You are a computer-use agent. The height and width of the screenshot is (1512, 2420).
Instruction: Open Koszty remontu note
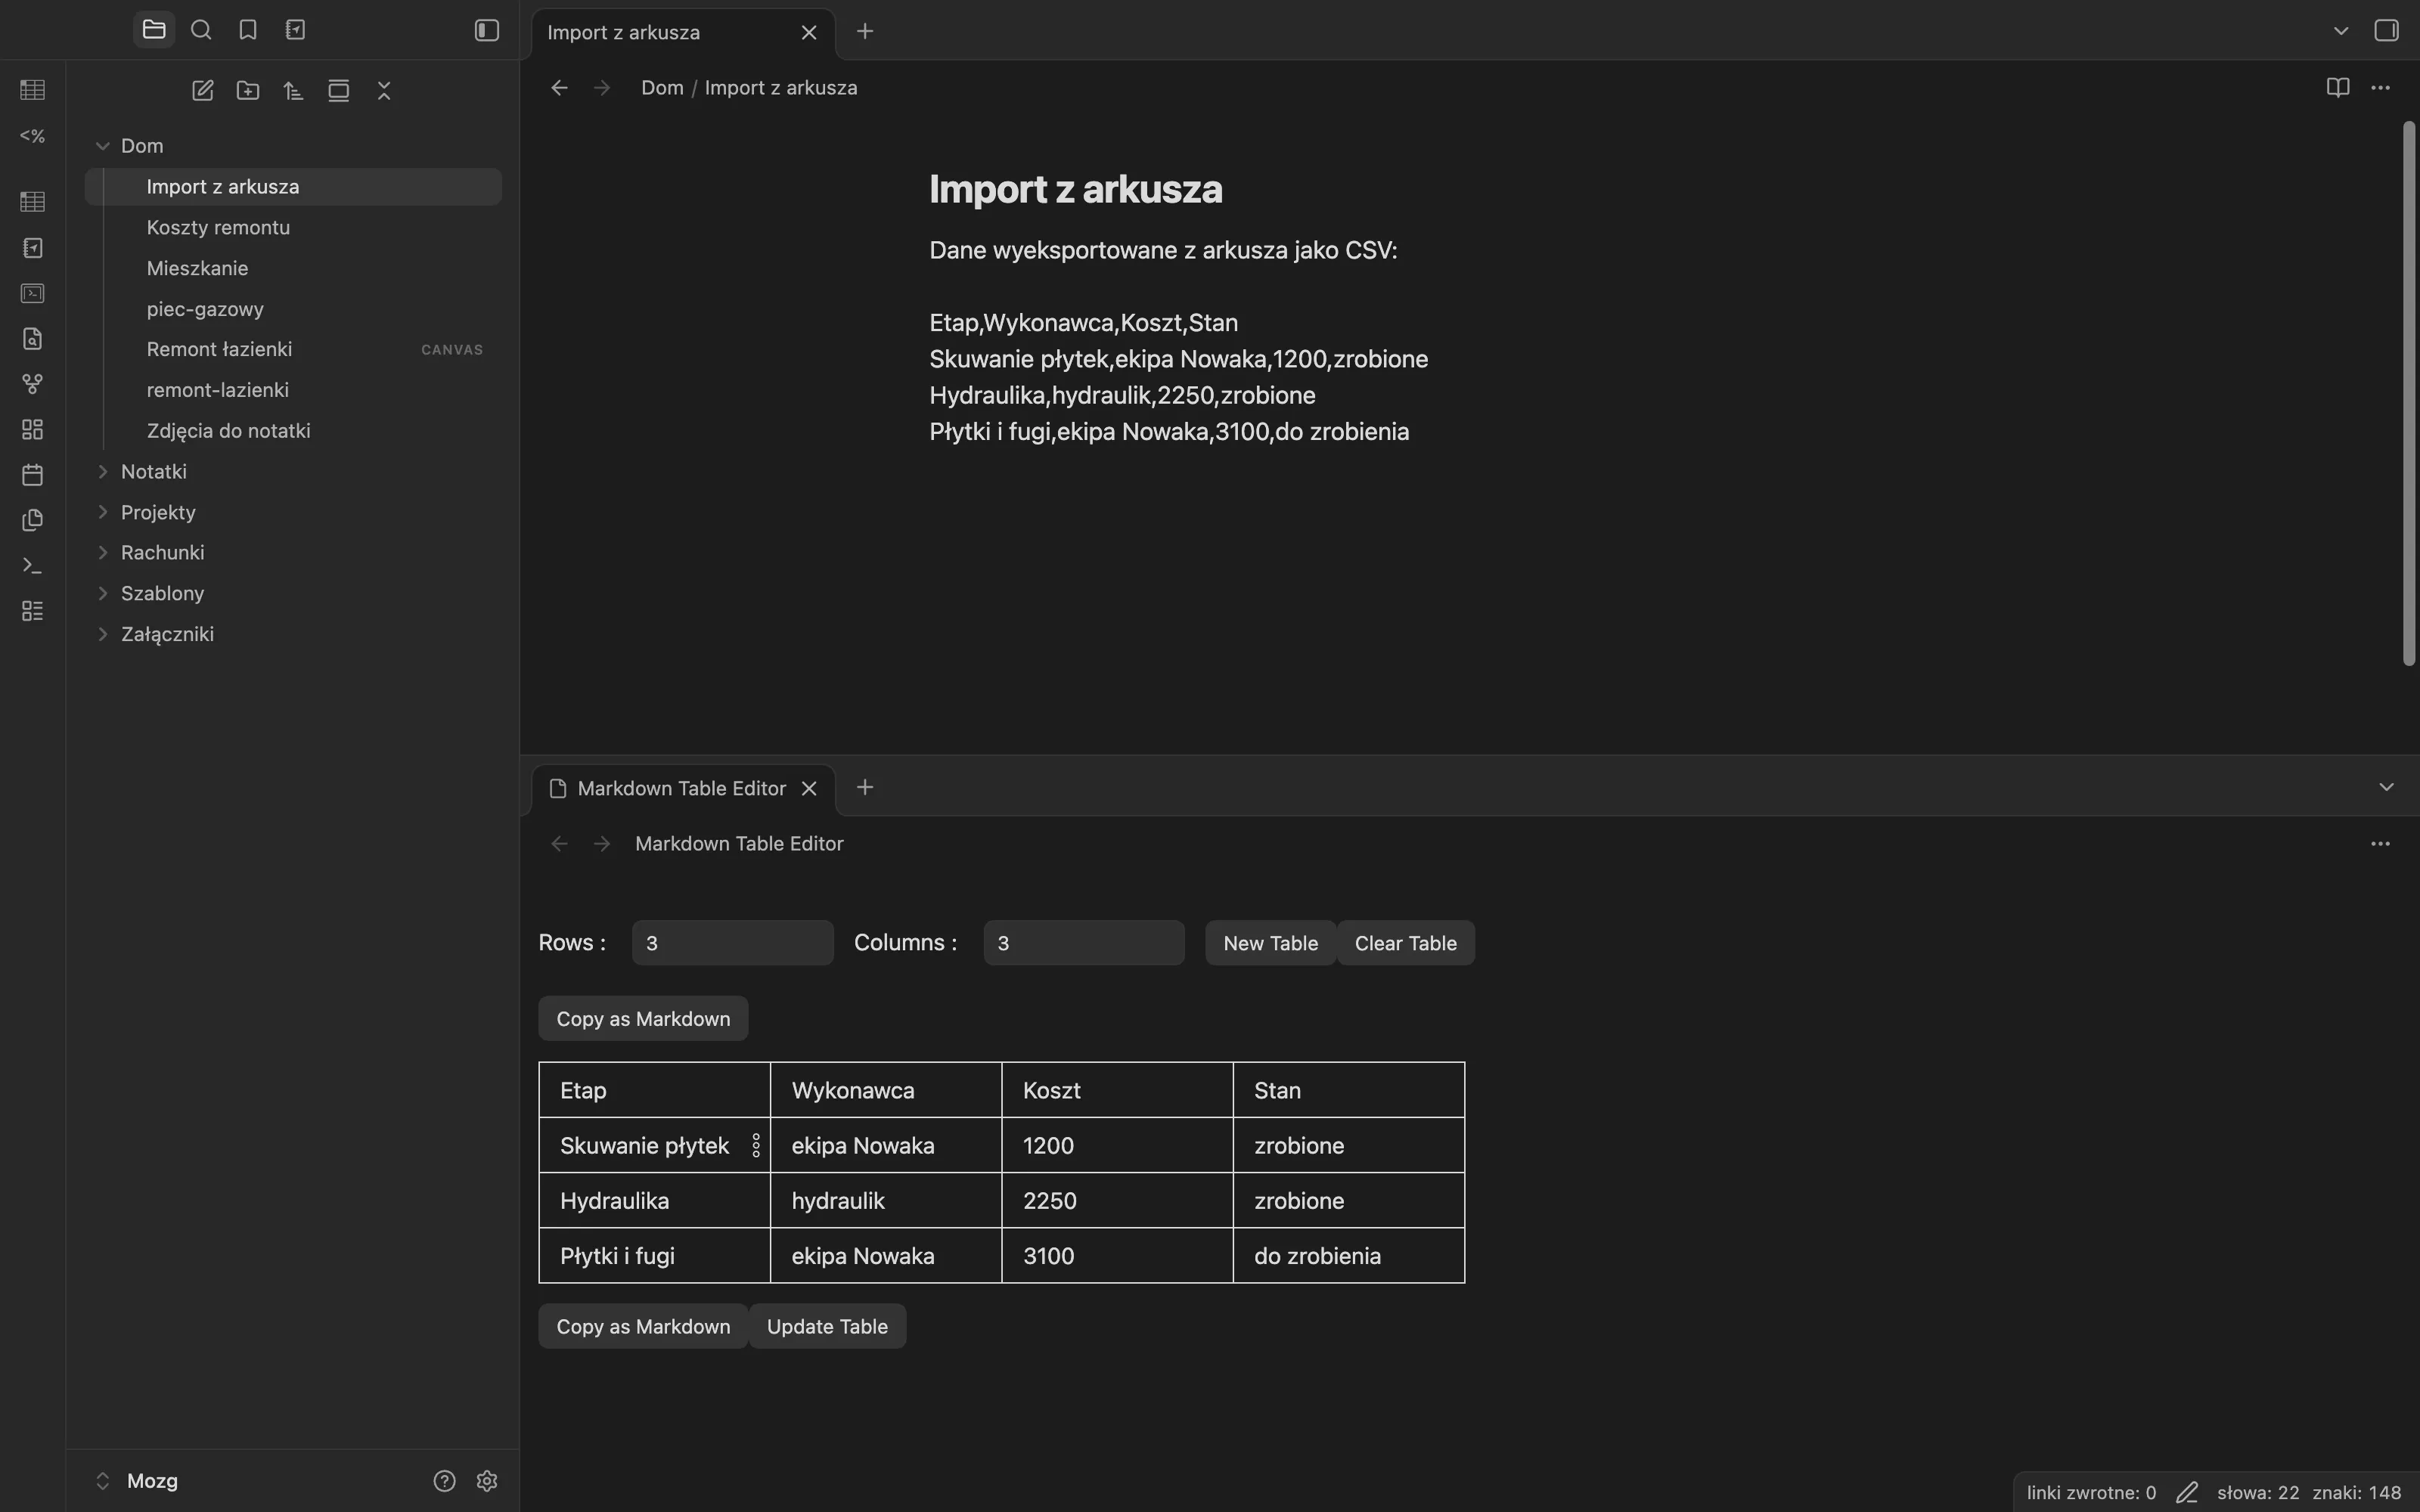[x=293, y=227]
